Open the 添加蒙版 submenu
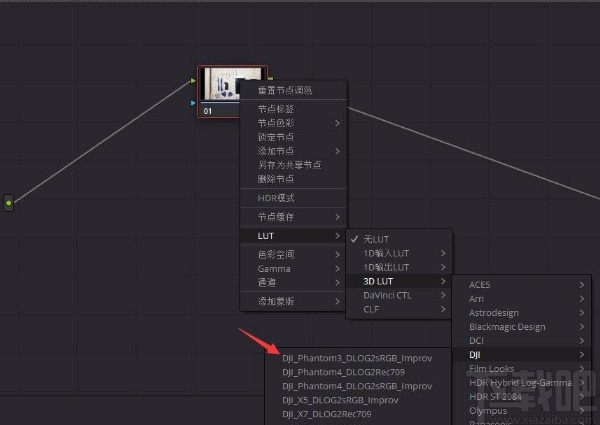The image size is (600, 425). click(293, 301)
